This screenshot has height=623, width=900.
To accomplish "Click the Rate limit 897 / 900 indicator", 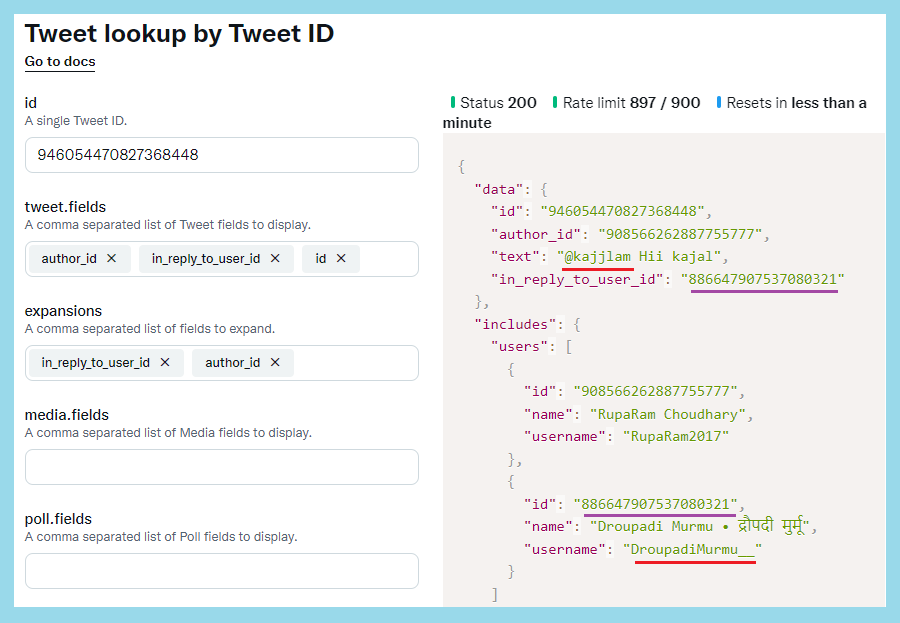I will coord(627,103).
